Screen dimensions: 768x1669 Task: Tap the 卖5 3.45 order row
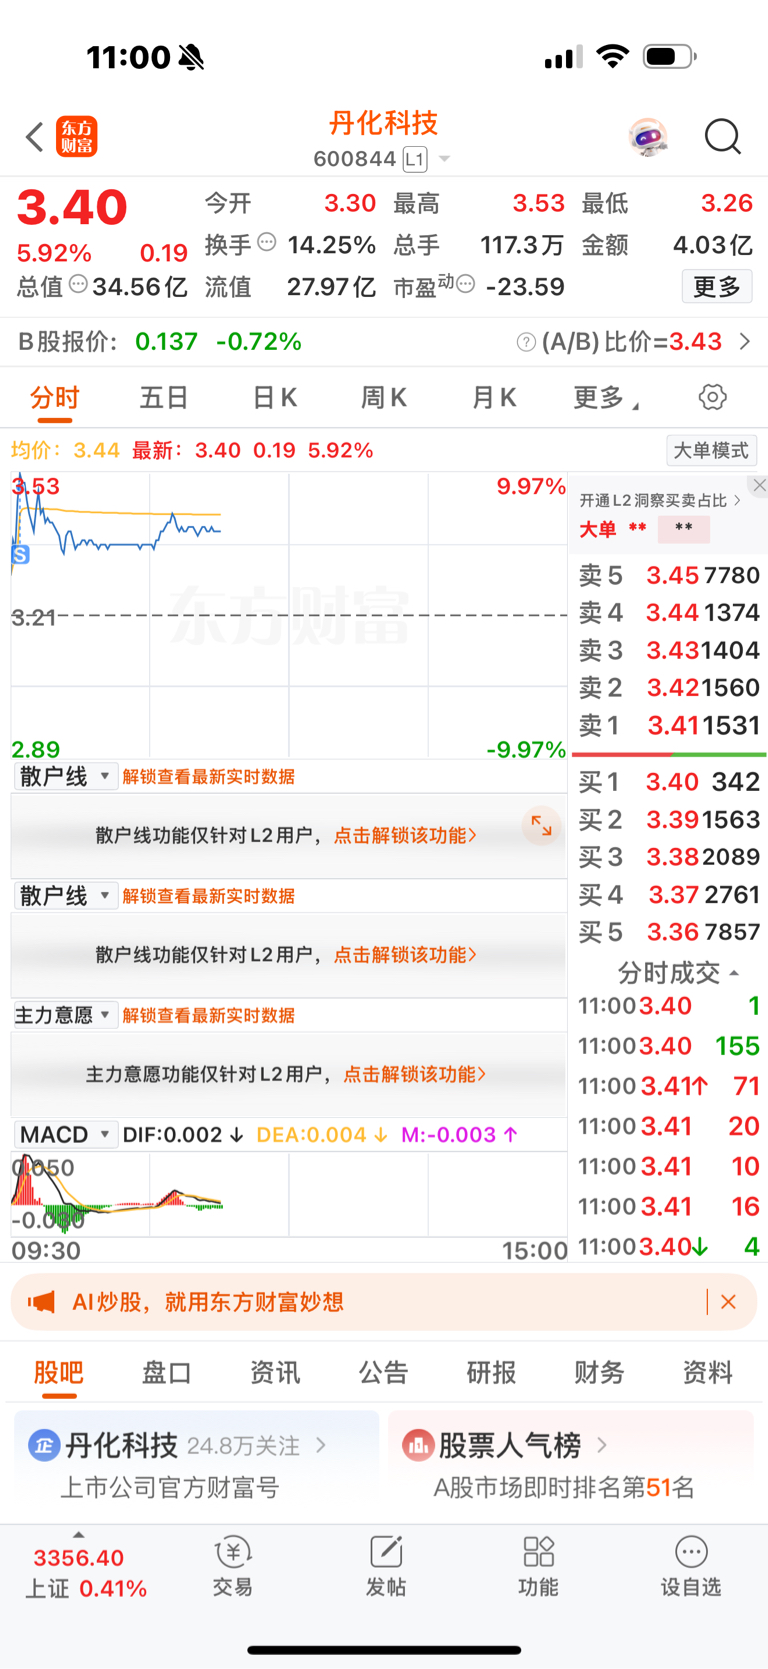[669, 575]
